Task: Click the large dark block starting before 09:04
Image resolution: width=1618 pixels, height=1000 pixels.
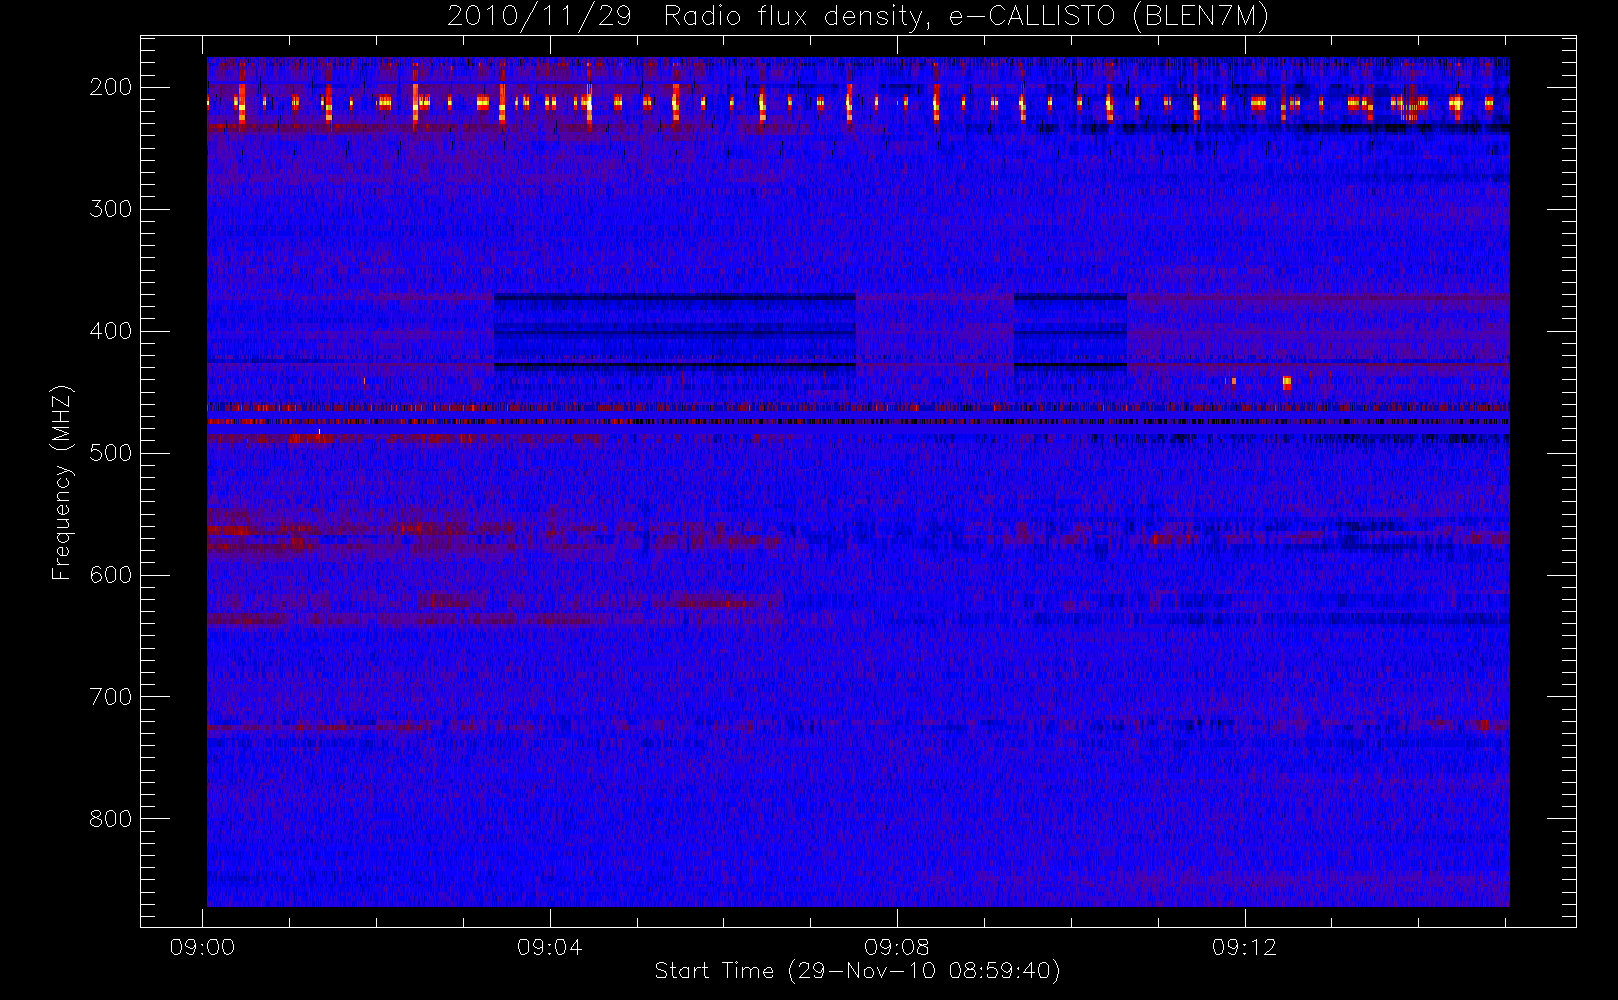Action: 675,332
